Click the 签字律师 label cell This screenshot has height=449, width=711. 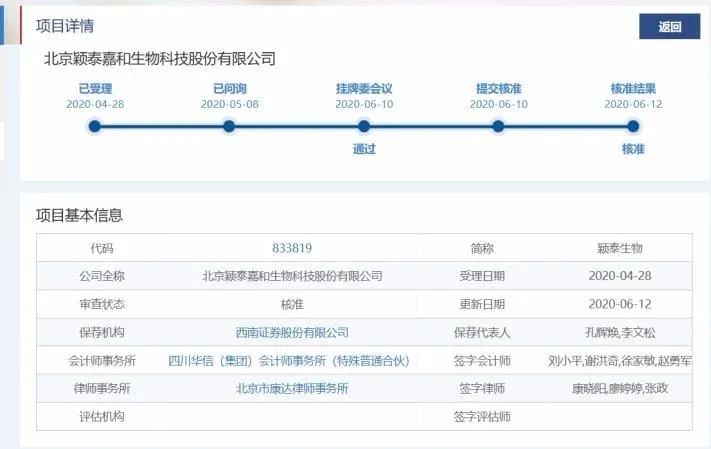482,389
